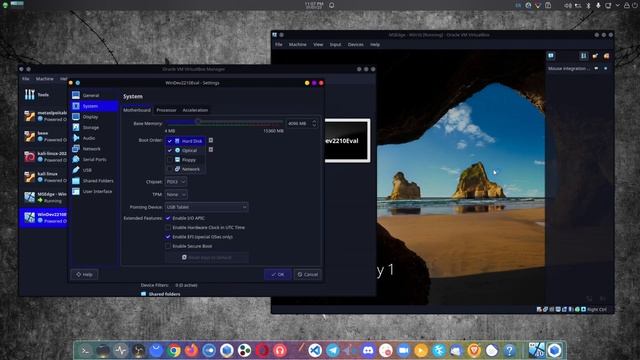Viewport: 640px width, 360px height.
Task: Adjust the Base Memory slider
Action: pyautogui.click(x=198, y=122)
